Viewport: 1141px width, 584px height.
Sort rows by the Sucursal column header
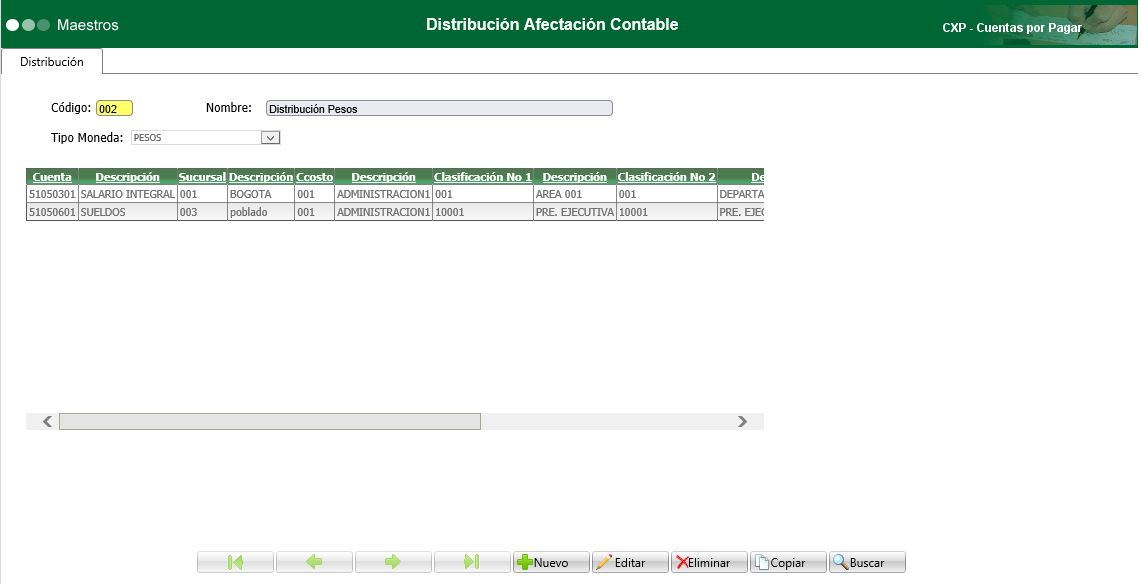[200, 176]
